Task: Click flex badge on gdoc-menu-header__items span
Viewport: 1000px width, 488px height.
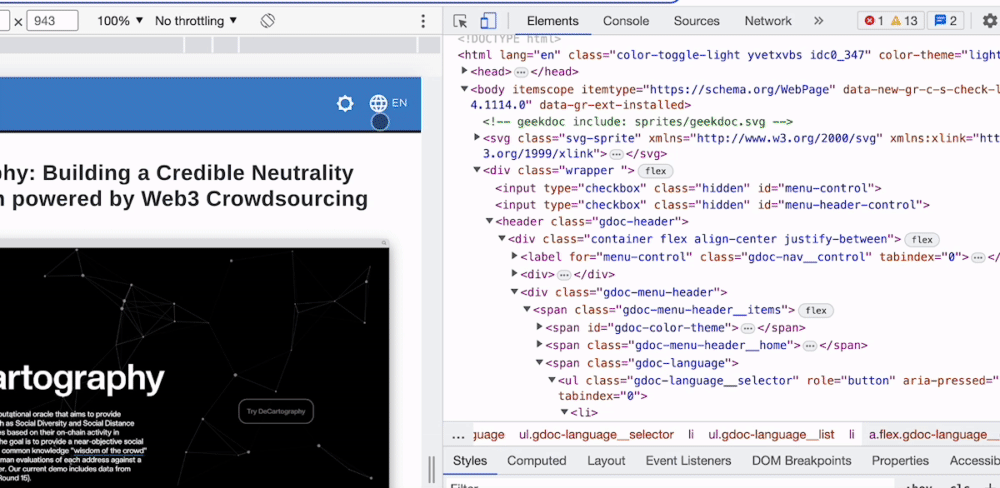Action: click(x=816, y=311)
